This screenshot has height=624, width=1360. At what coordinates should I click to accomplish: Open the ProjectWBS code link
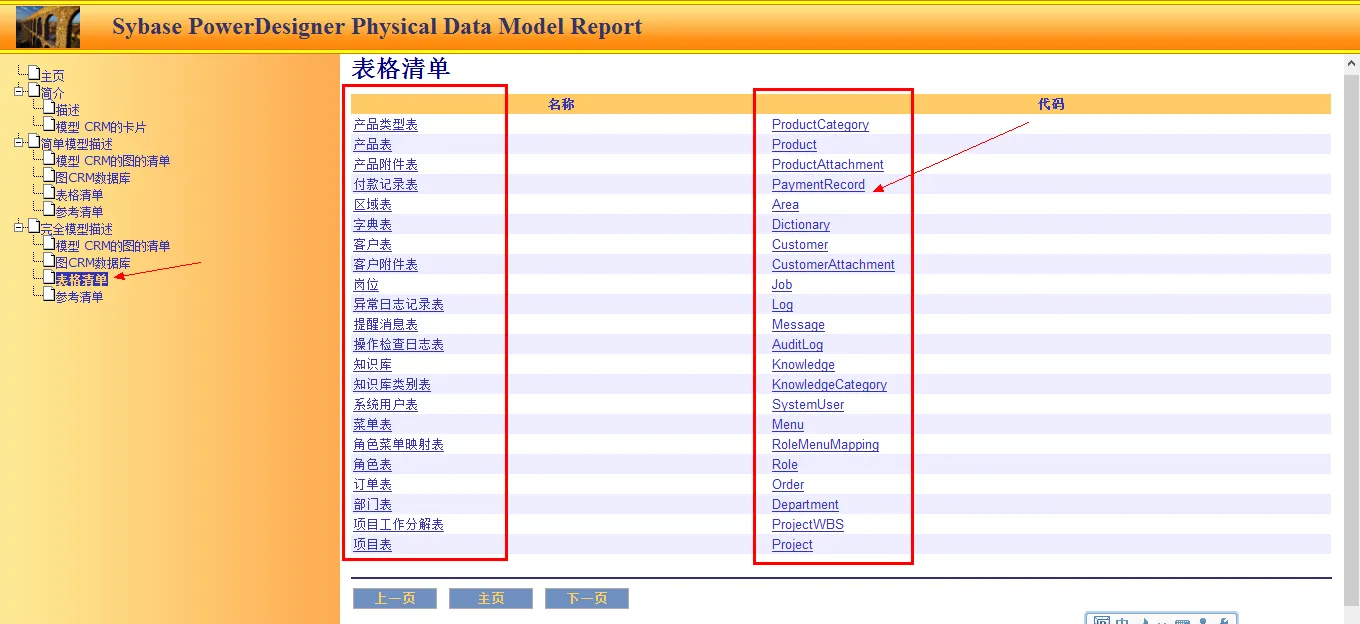(808, 525)
